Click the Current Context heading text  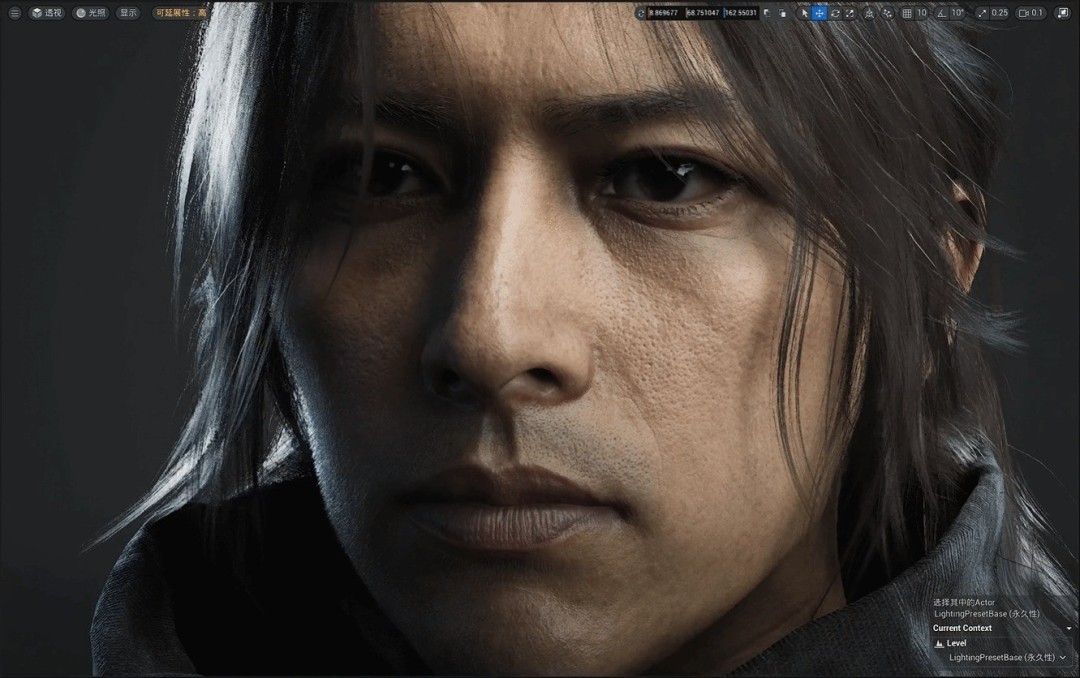point(962,628)
